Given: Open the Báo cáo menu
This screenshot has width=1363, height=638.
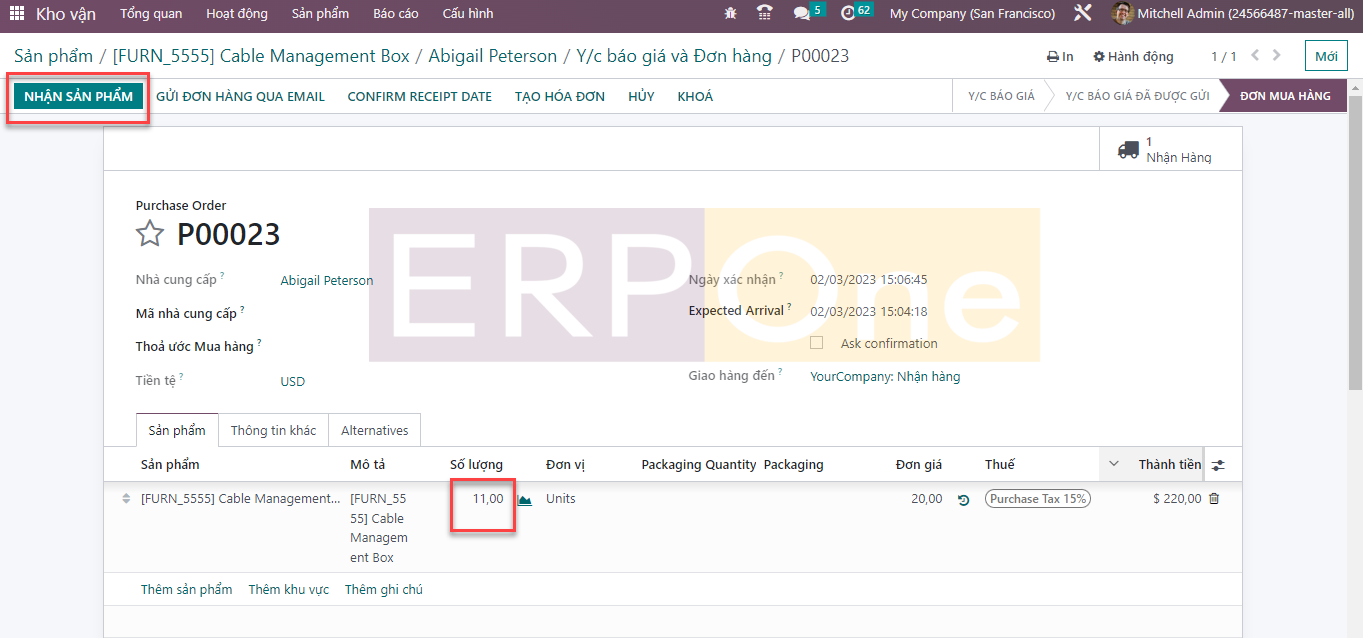Looking at the screenshot, I should 396,14.
